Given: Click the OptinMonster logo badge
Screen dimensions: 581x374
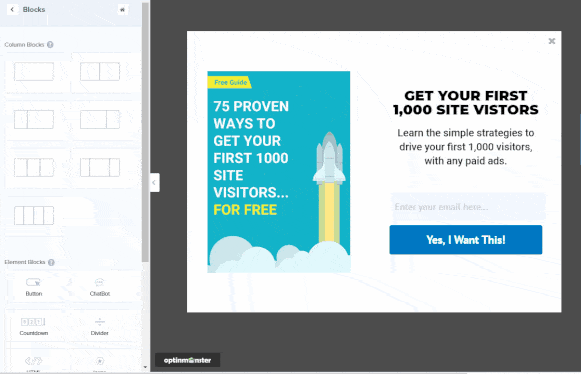Looking at the screenshot, I should pos(187,360).
